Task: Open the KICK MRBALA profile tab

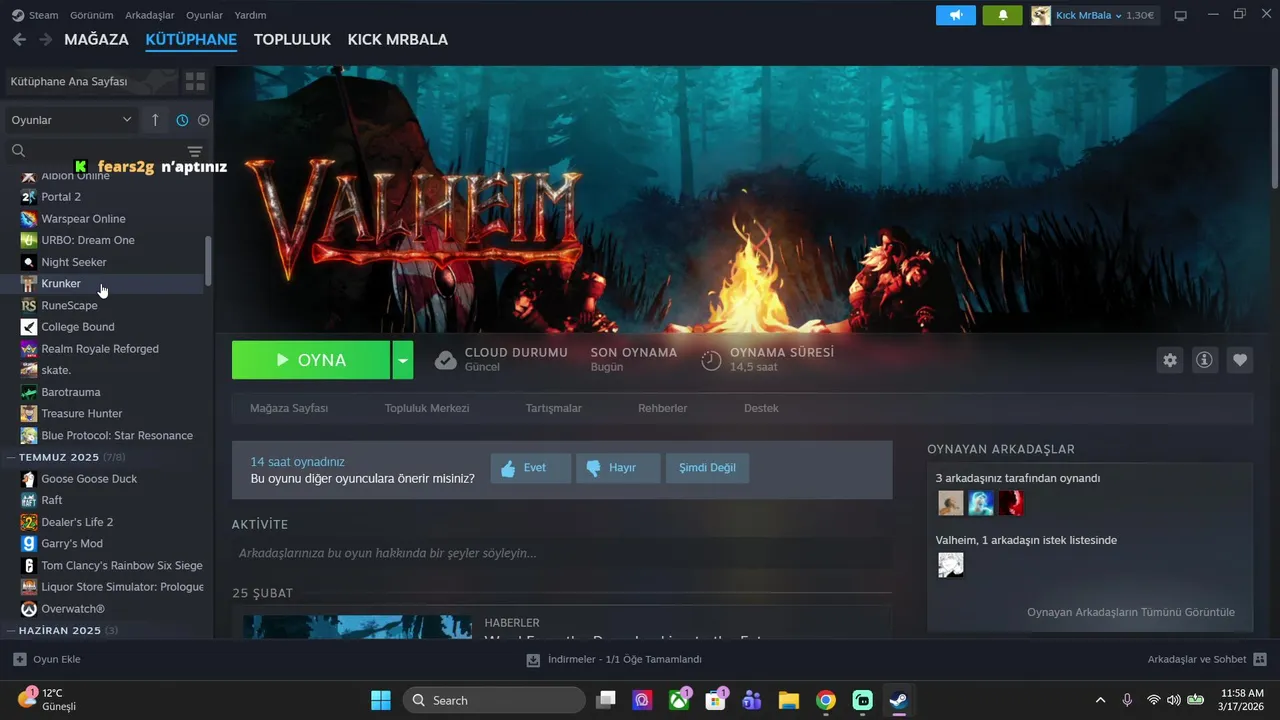Action: tap(397, 39)
